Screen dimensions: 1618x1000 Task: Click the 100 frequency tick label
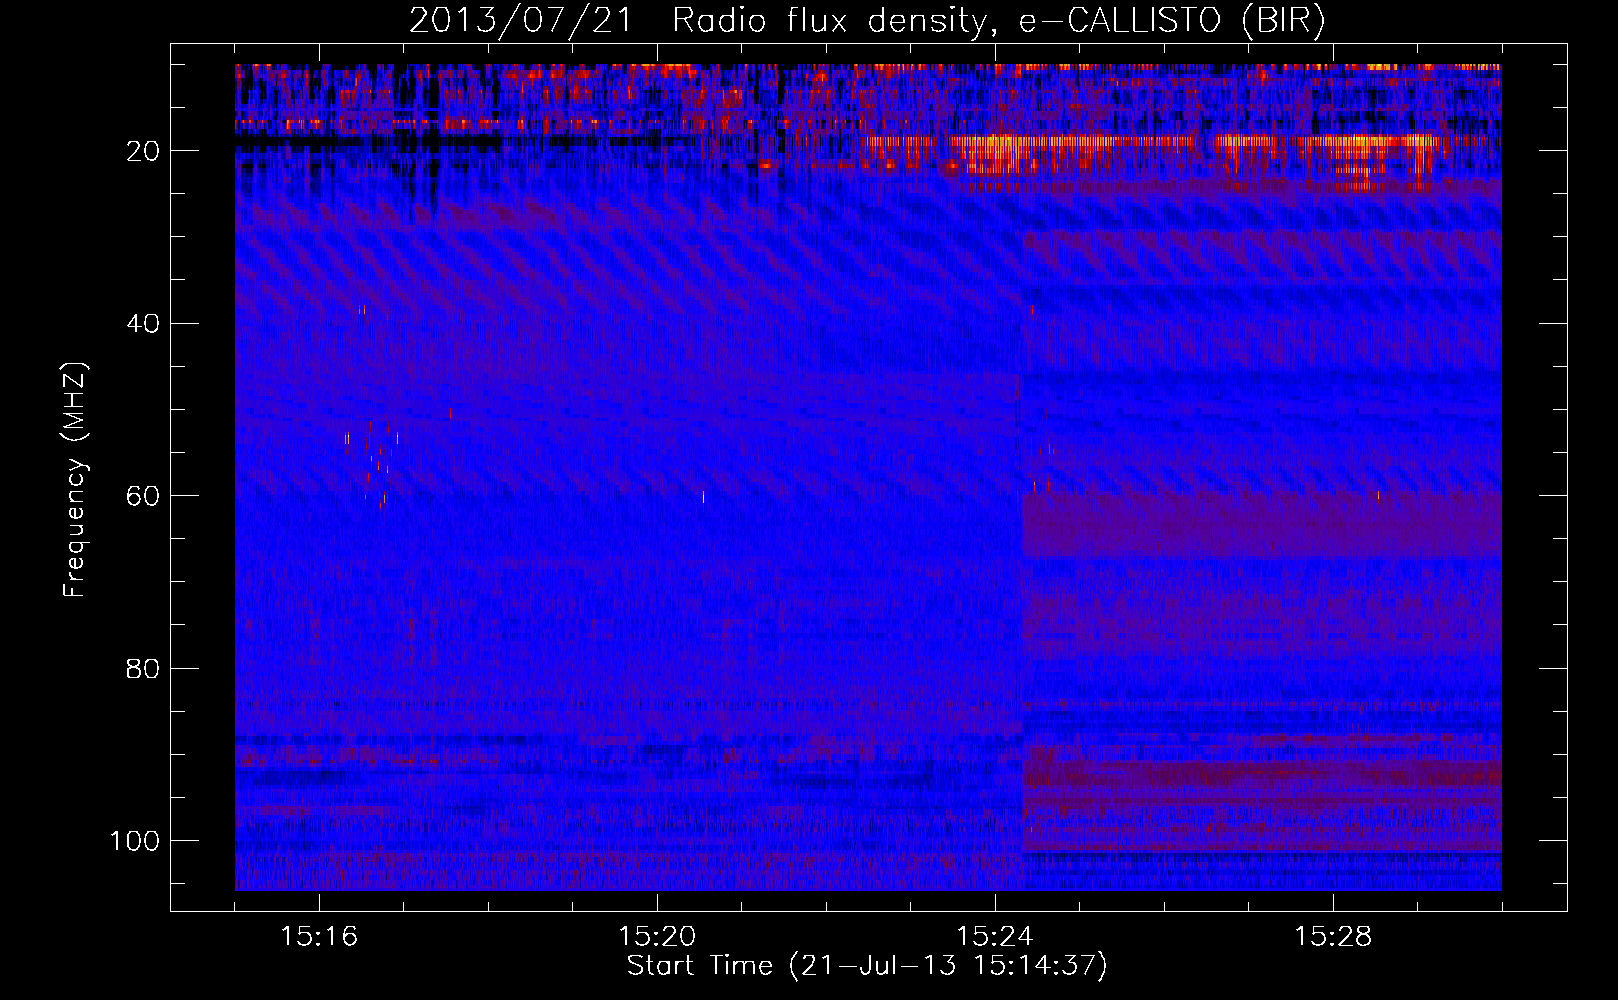[x=135, y=841]
